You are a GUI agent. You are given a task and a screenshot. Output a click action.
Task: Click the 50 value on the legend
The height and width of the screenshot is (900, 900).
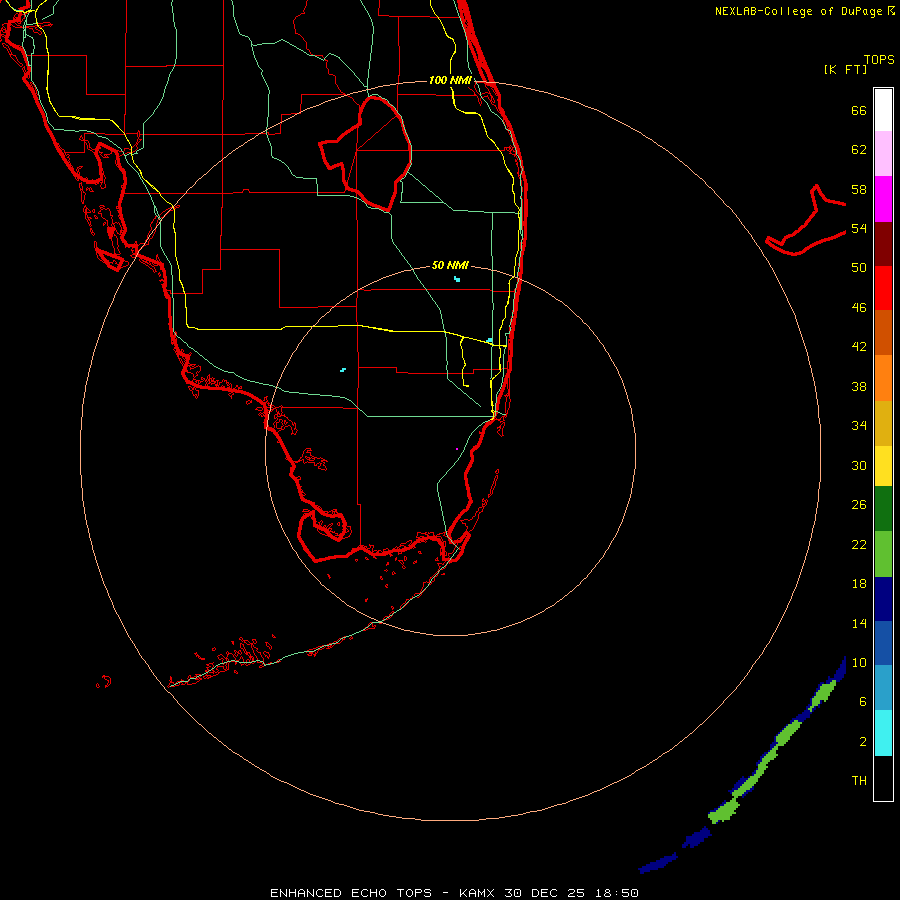[x=859, y=267]
